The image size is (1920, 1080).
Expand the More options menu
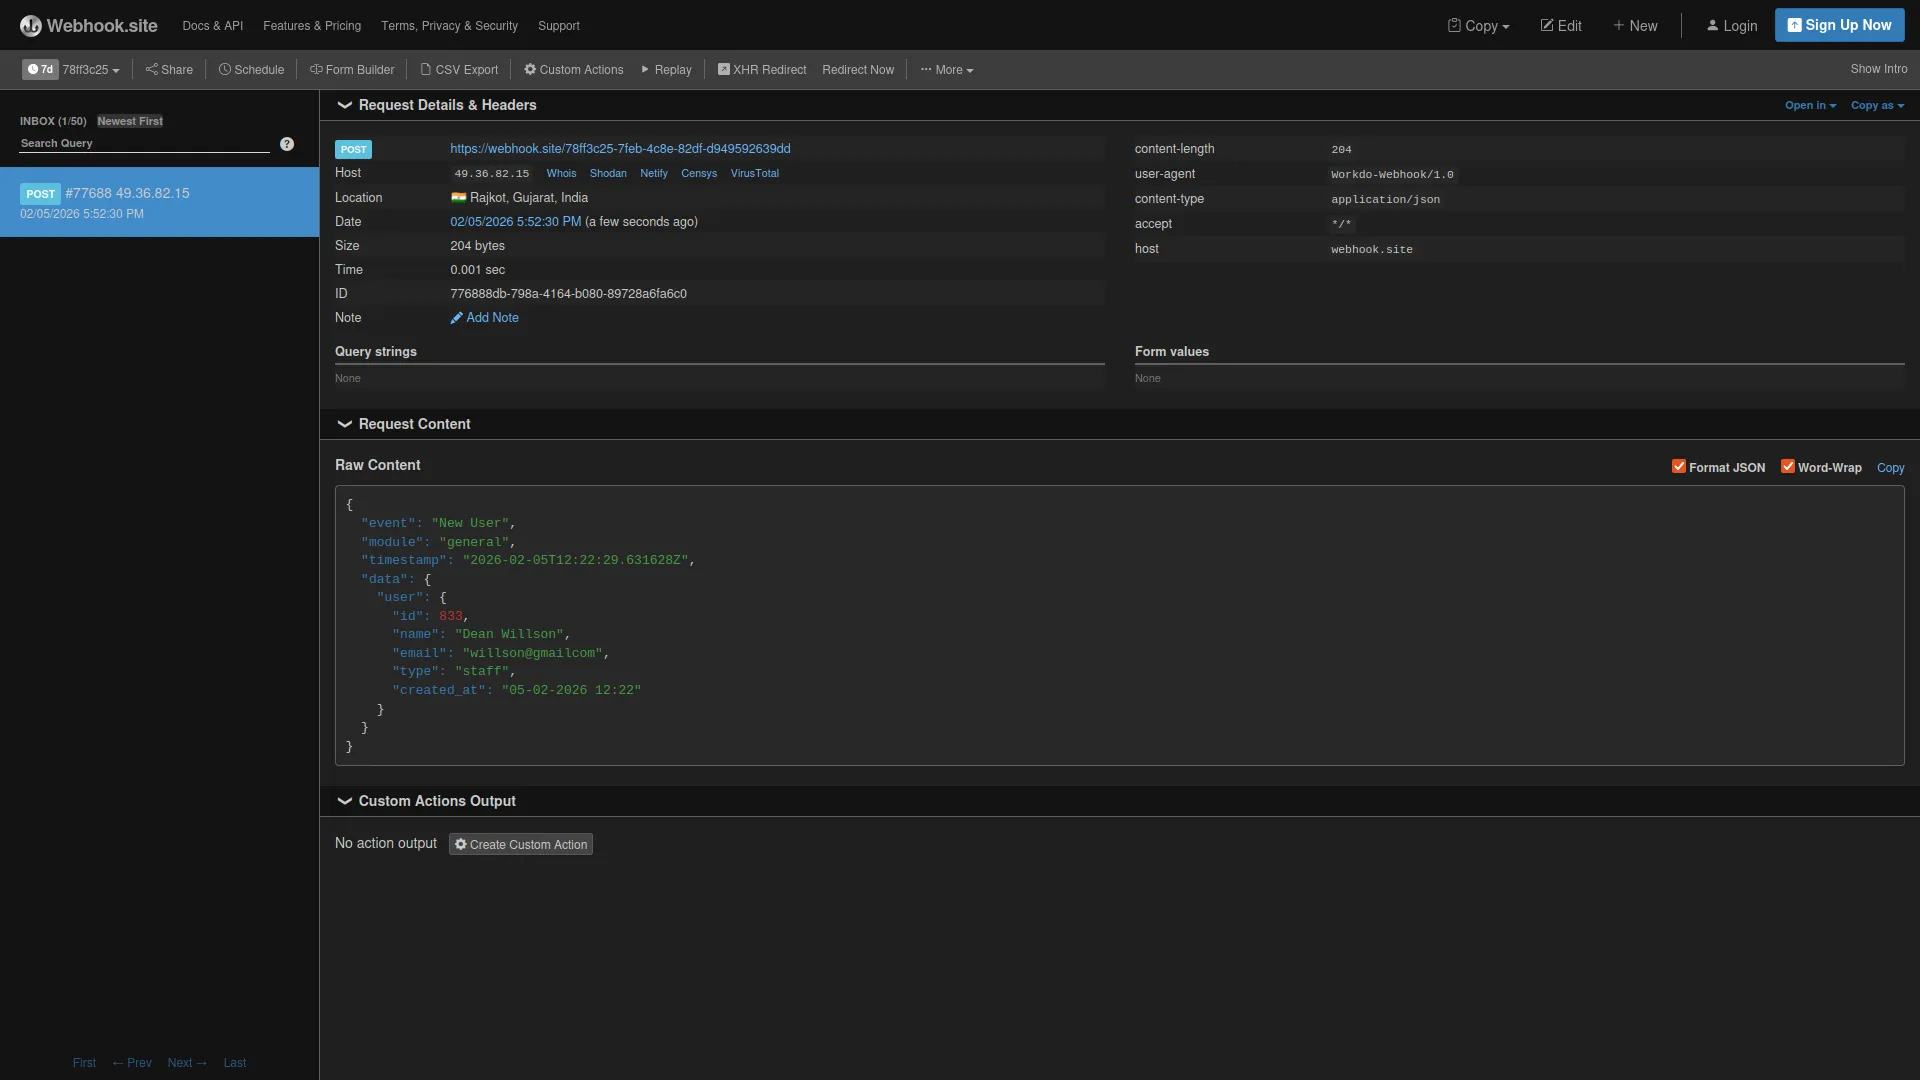pyautogui.click(x=946, y=69)
